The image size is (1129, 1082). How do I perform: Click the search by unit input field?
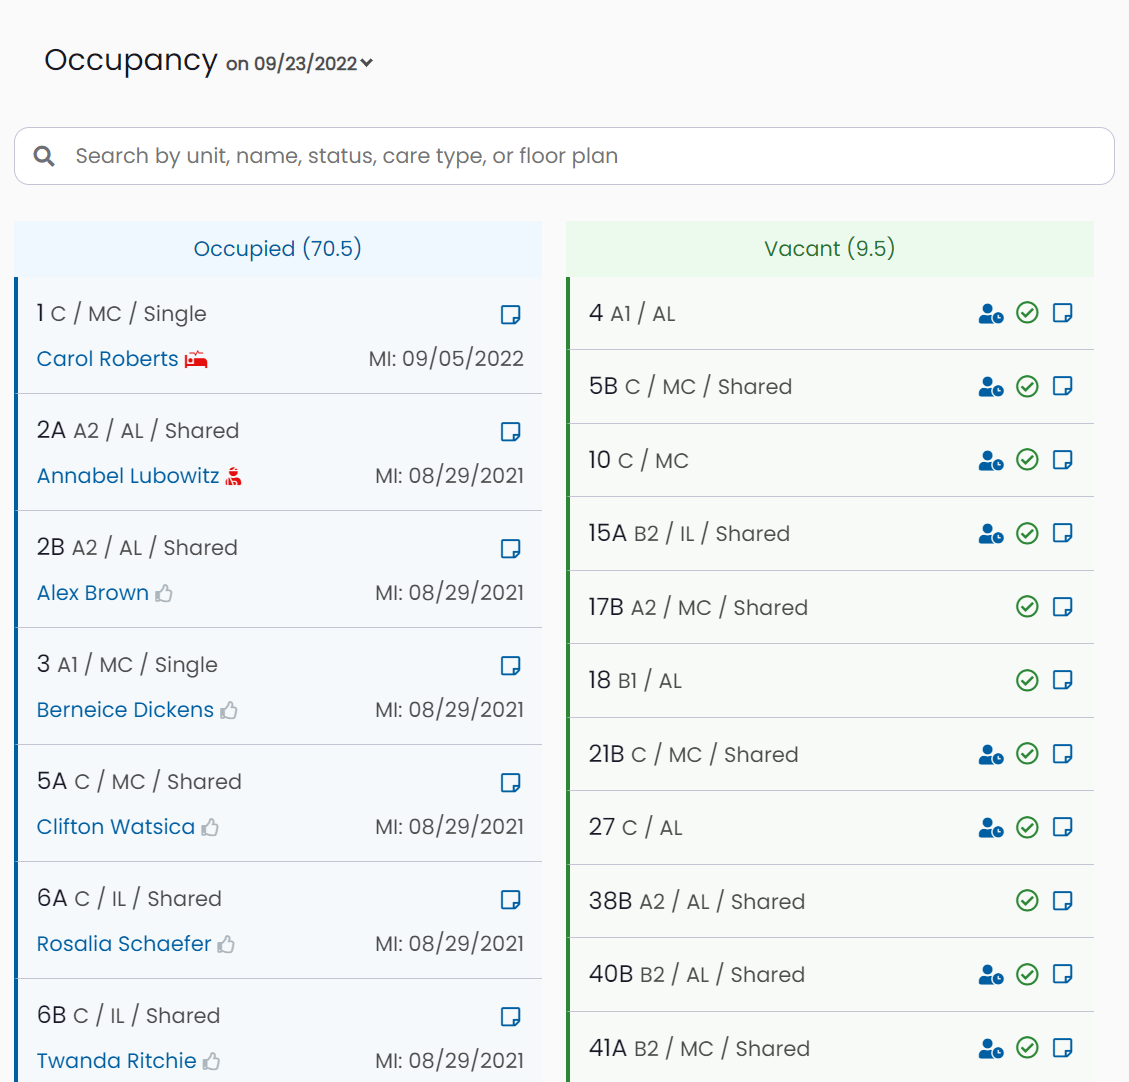(564, 156)
